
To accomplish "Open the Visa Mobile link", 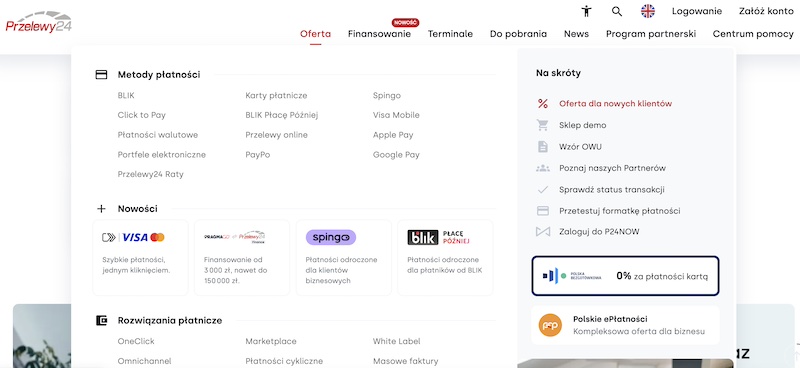I will point(396,115).
